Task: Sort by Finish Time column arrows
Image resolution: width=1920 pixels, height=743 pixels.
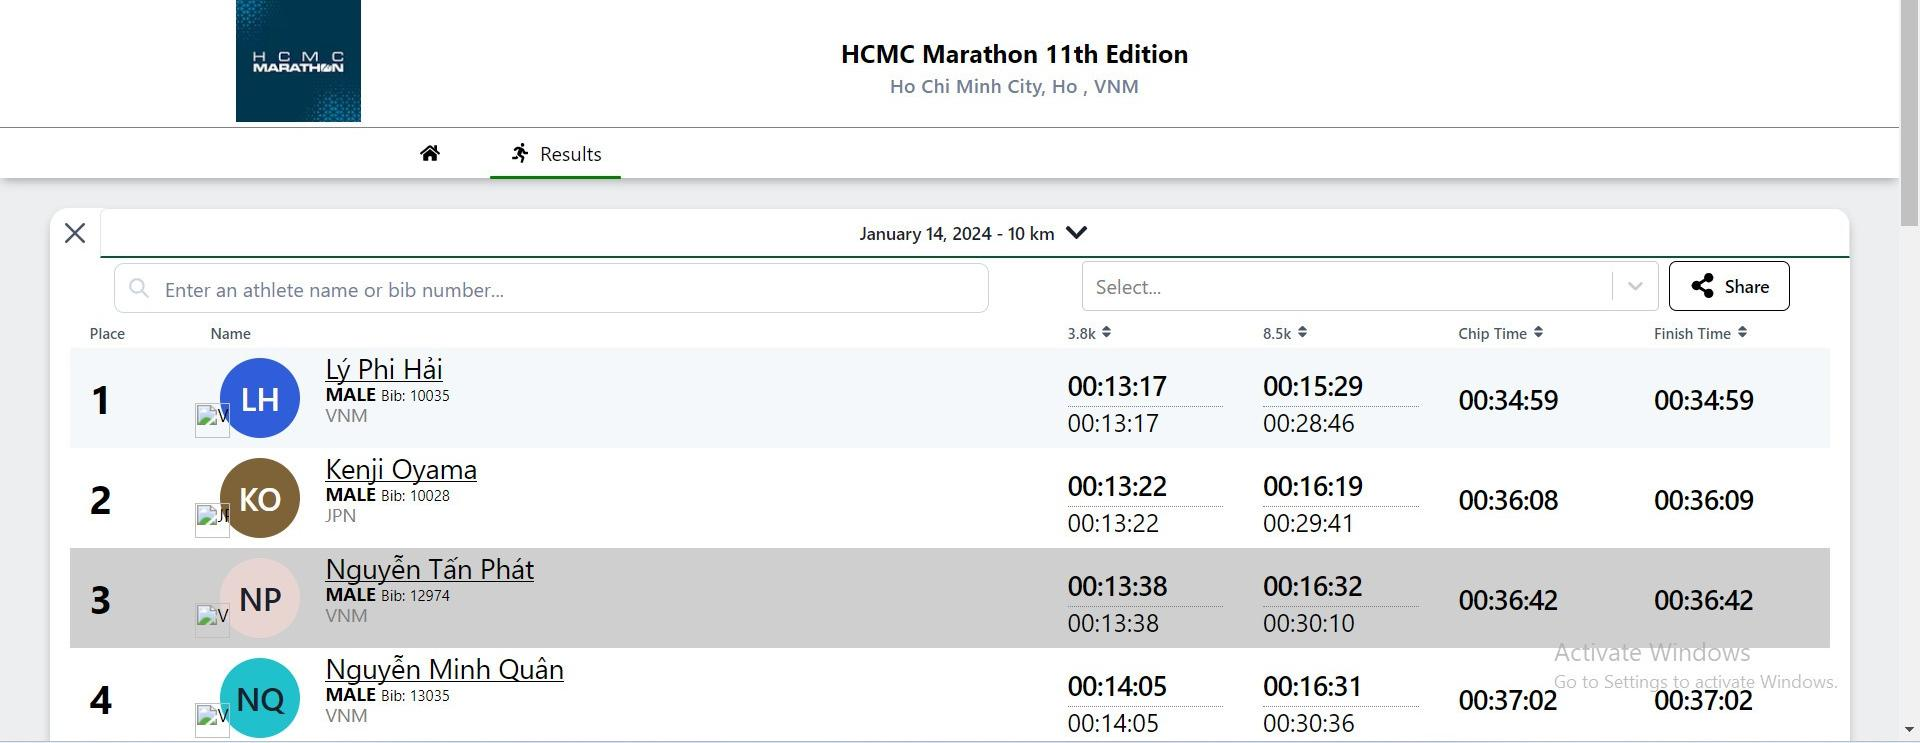Action: (x=1742, y=333)
